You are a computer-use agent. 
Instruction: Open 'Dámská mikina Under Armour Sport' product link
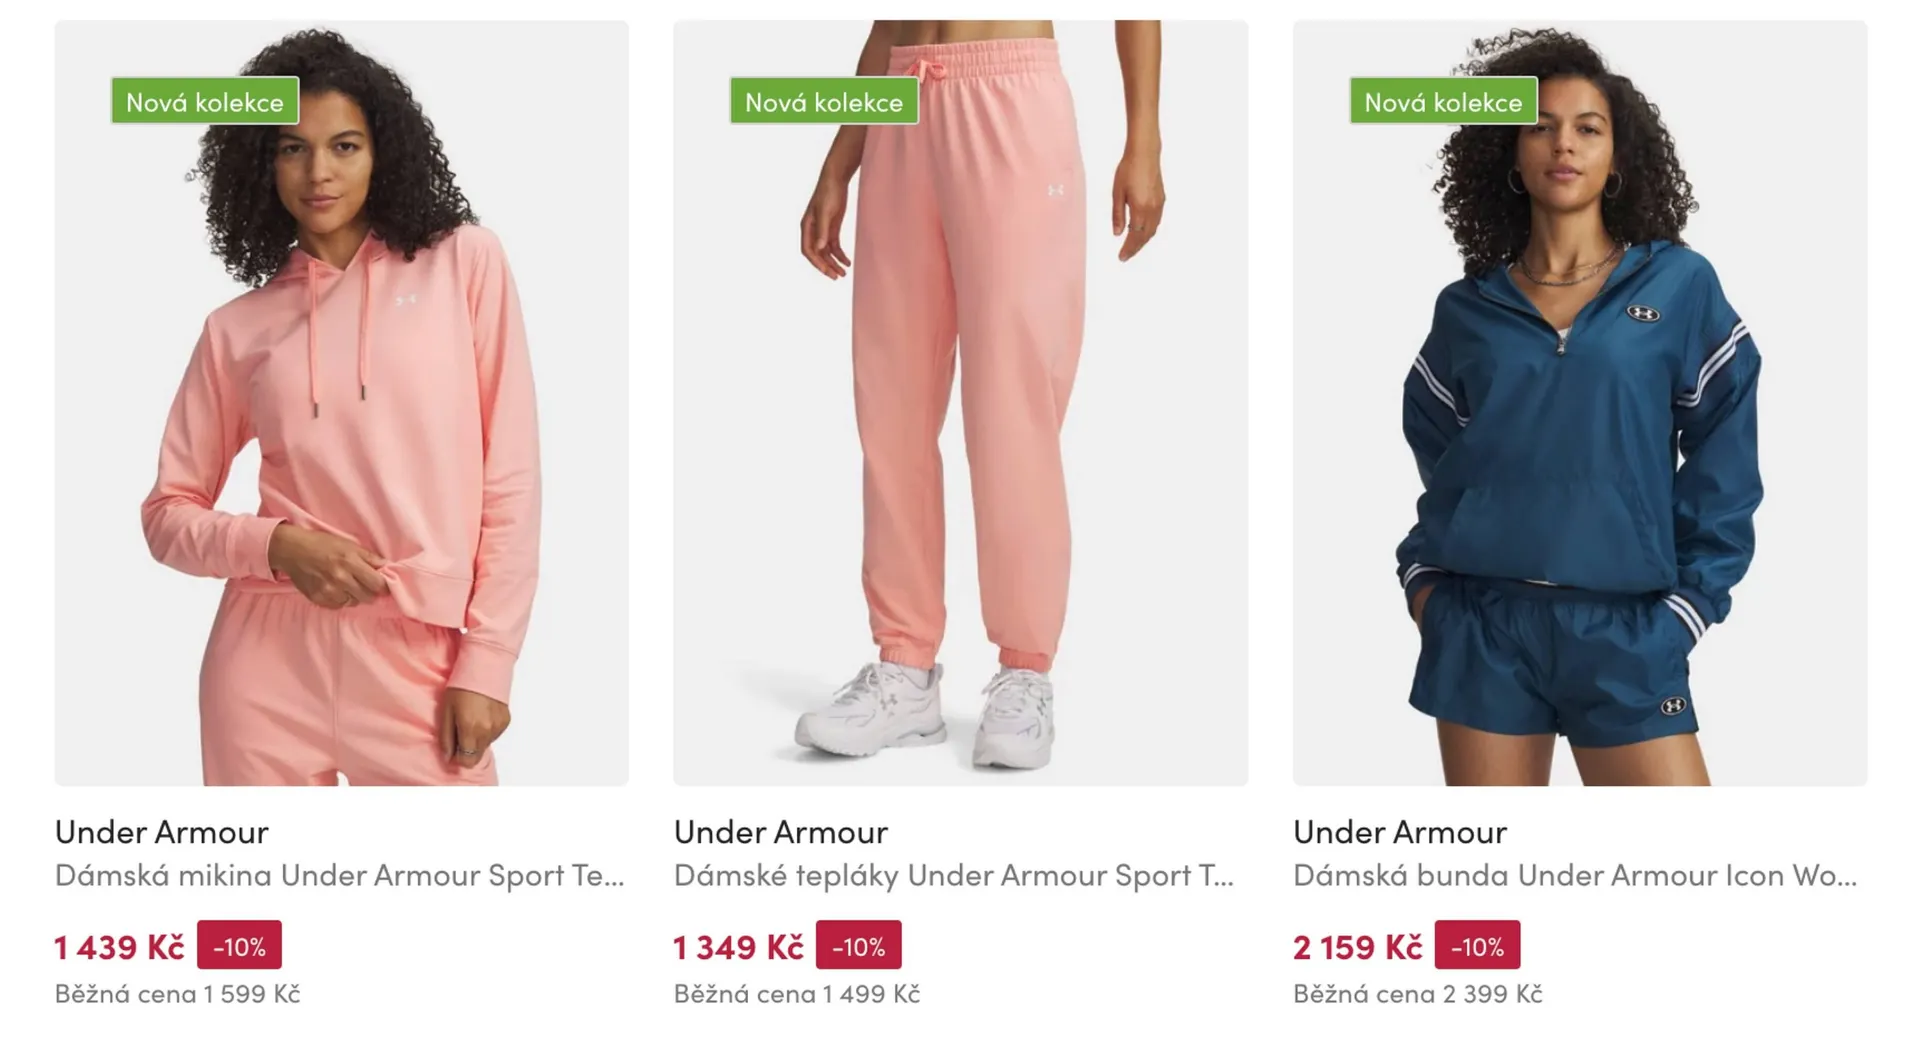(x=340, y=875)
